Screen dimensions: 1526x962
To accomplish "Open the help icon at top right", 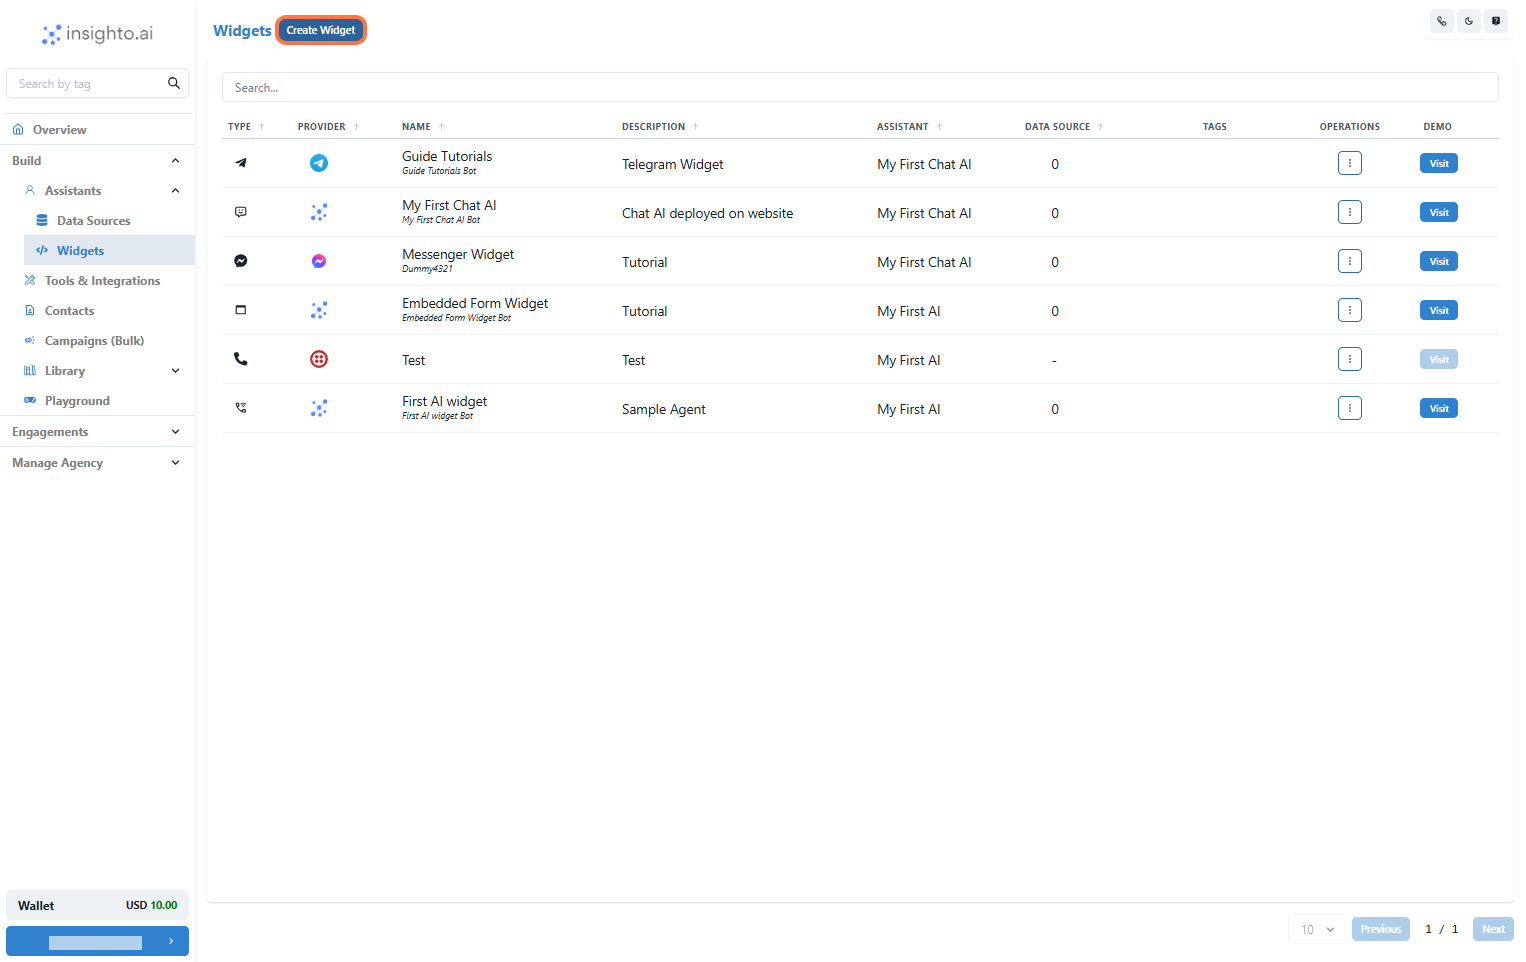I will (1496, 21).
